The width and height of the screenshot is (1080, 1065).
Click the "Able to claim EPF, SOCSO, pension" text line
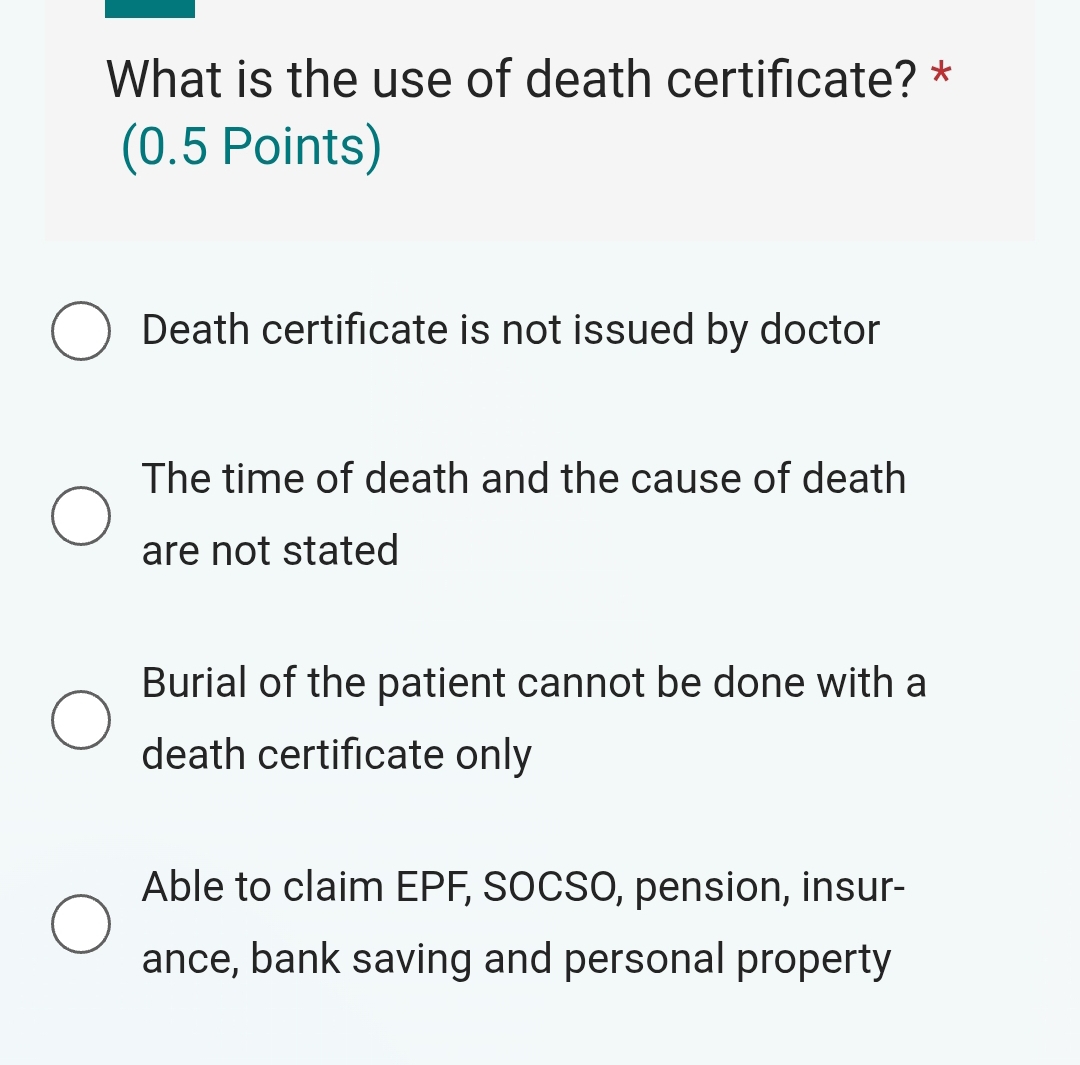pos(523,887)
